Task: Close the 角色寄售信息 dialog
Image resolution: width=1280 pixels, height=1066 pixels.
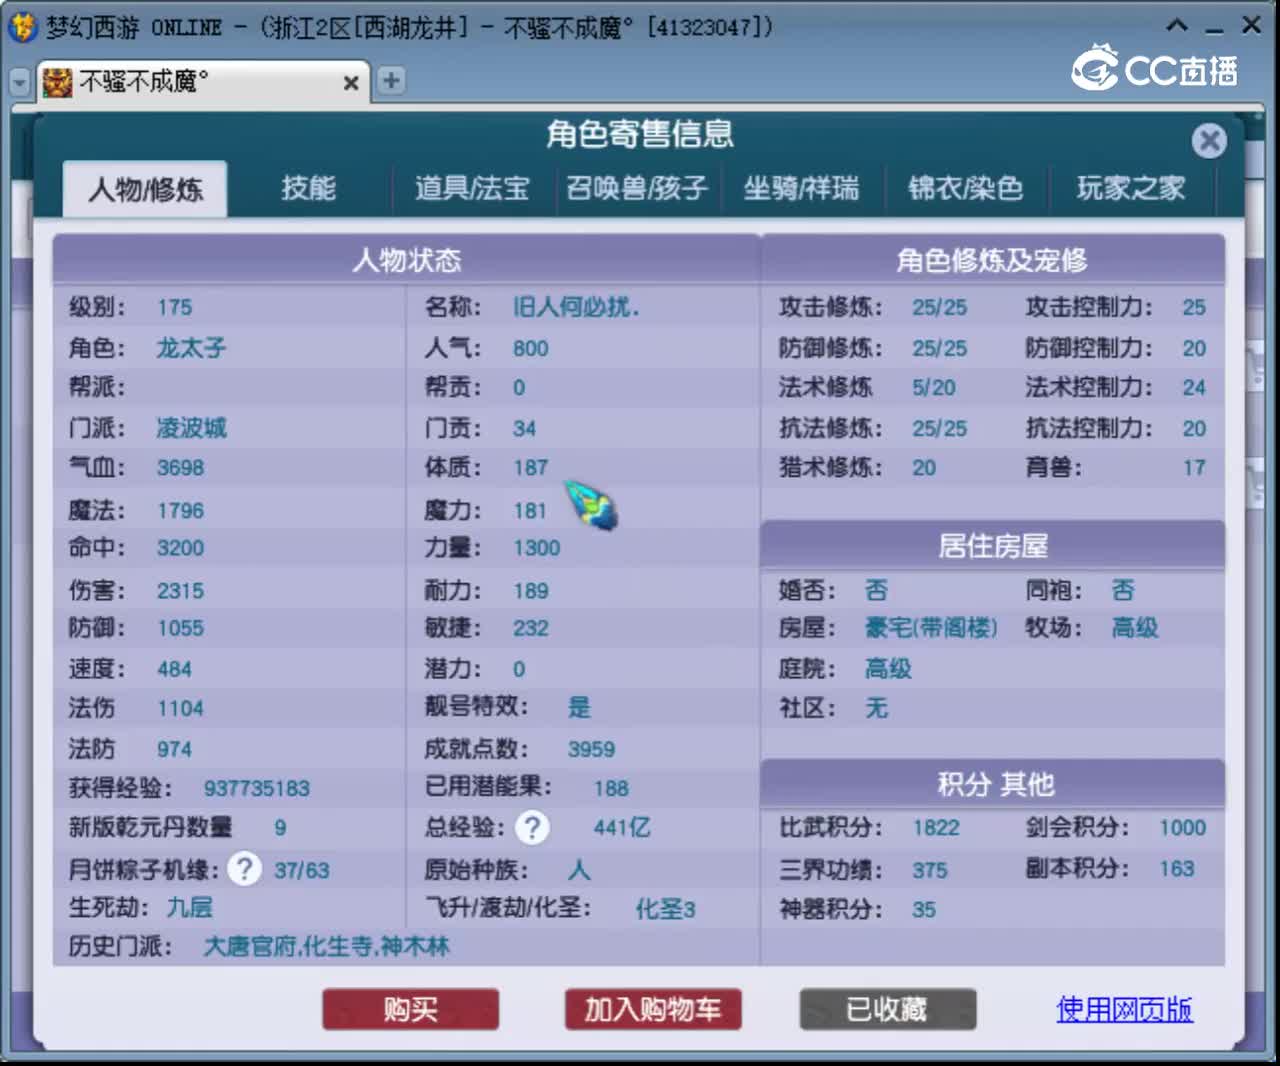Action: [x=1209, y=141]
